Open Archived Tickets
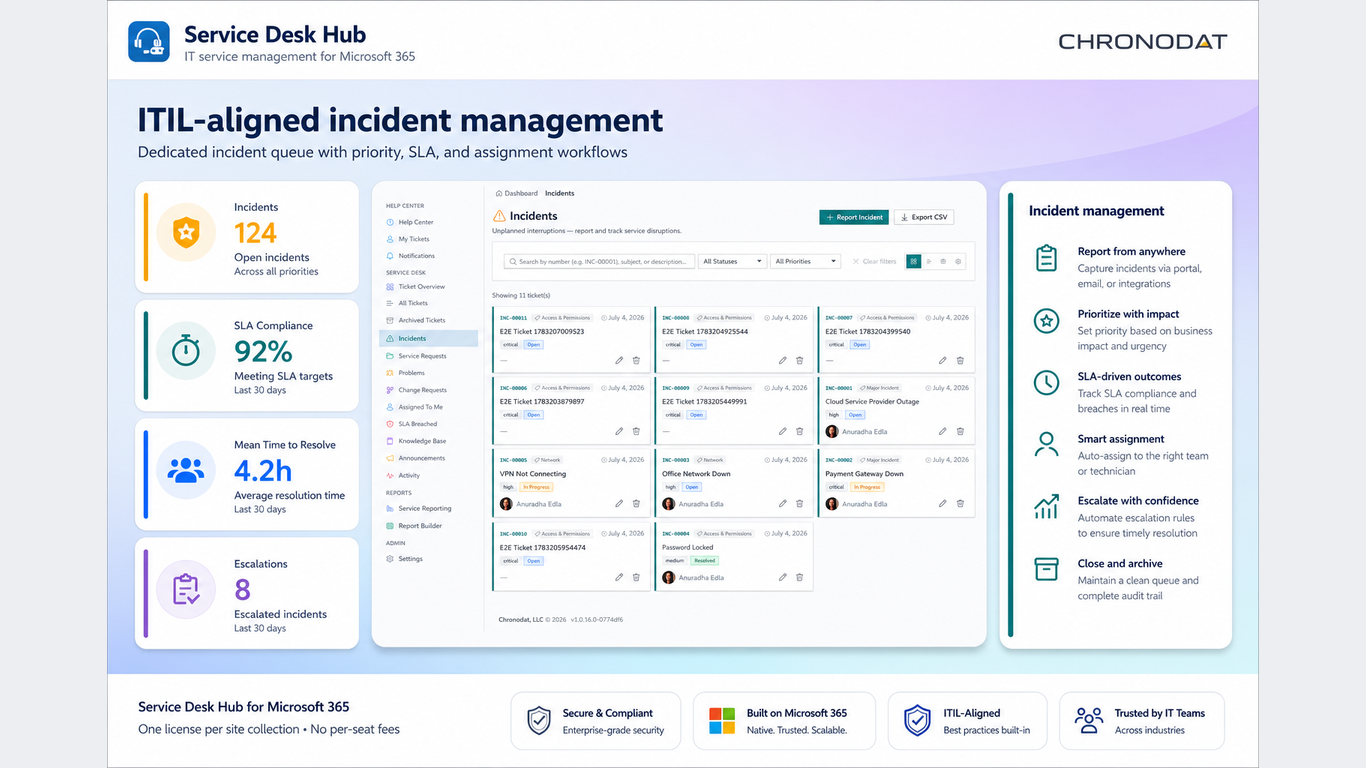This screenshot has height=768, width=1366. pos(416,320)
